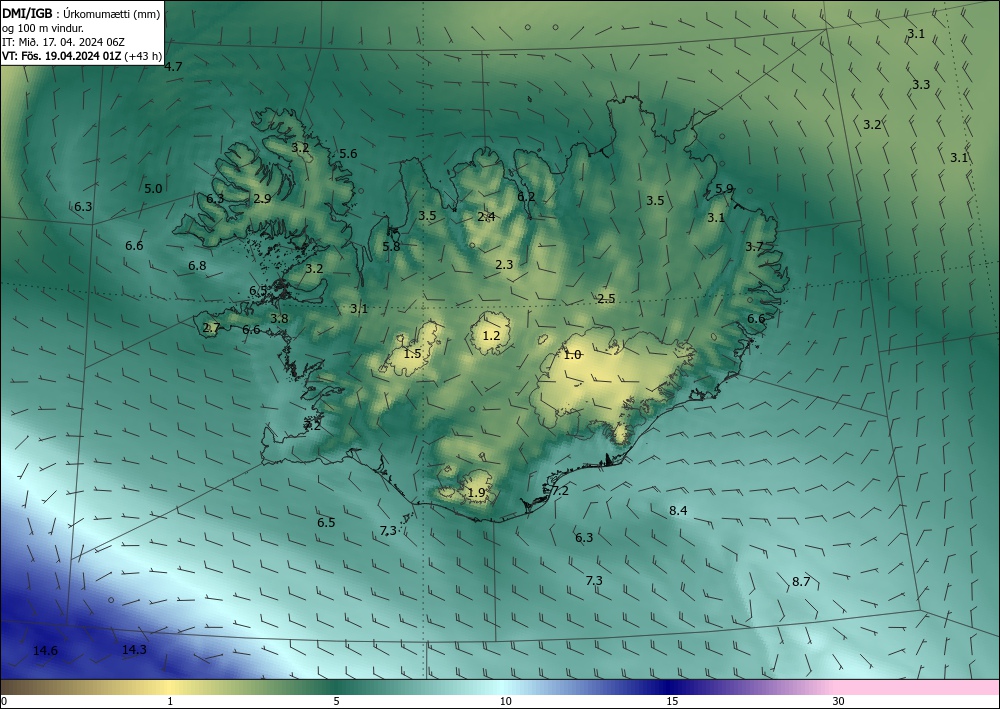The width and height of the screenshot is (1000, 709).
Task: Click the 5.9 value on the map
Action: 724,189
